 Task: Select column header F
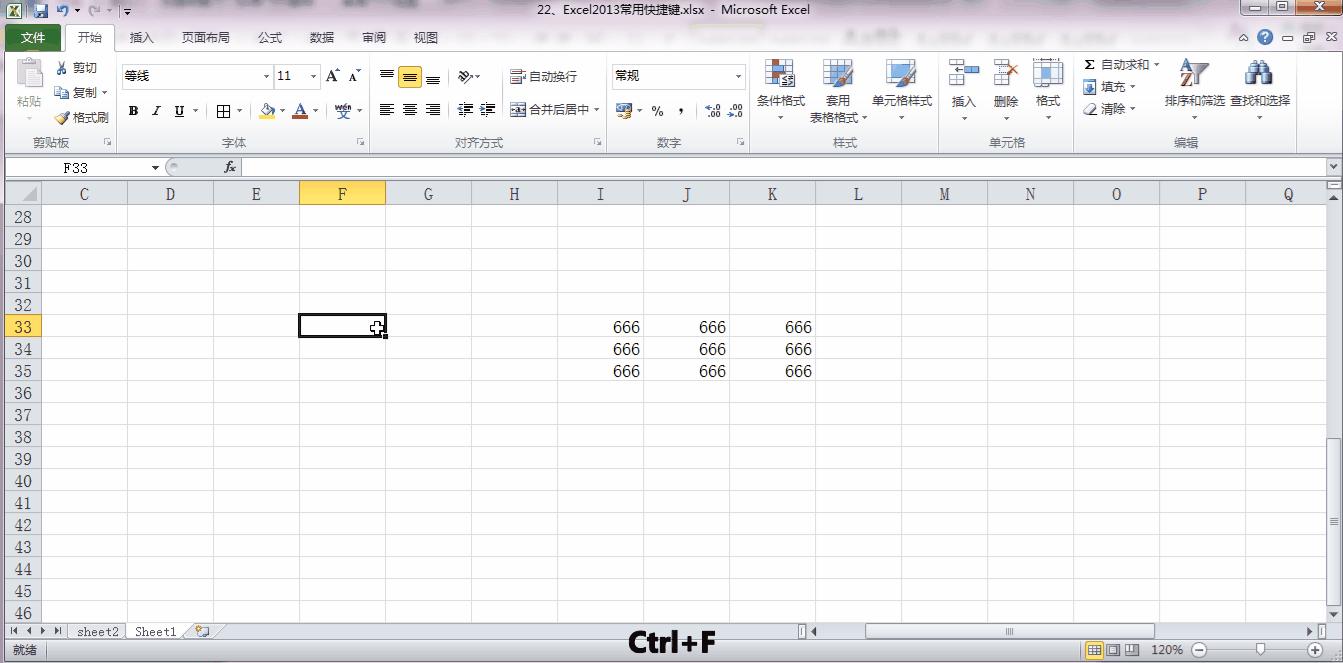coord(342,194)
